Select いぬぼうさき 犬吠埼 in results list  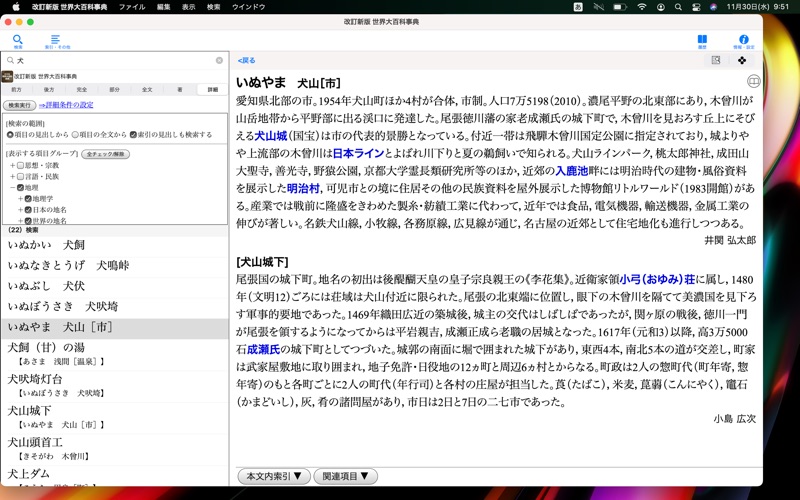(62, 306)
